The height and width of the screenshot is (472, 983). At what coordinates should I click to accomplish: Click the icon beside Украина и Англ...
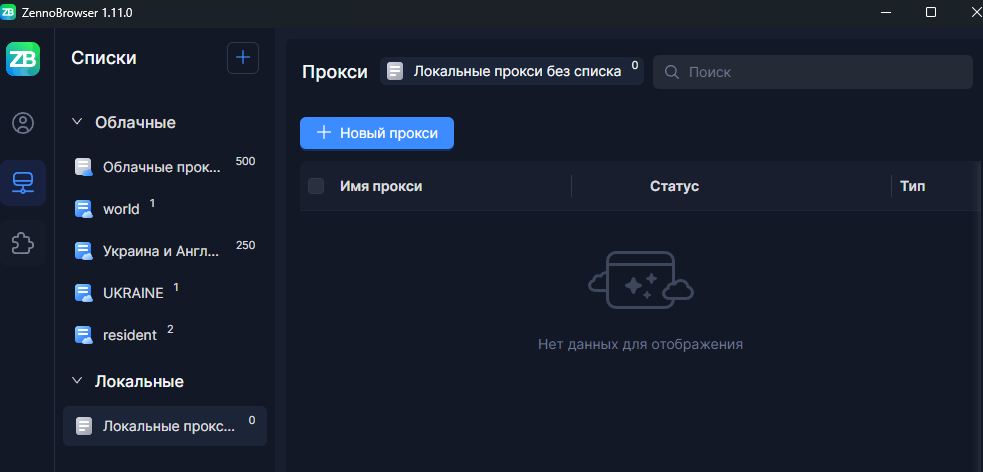tap(83, 251)
